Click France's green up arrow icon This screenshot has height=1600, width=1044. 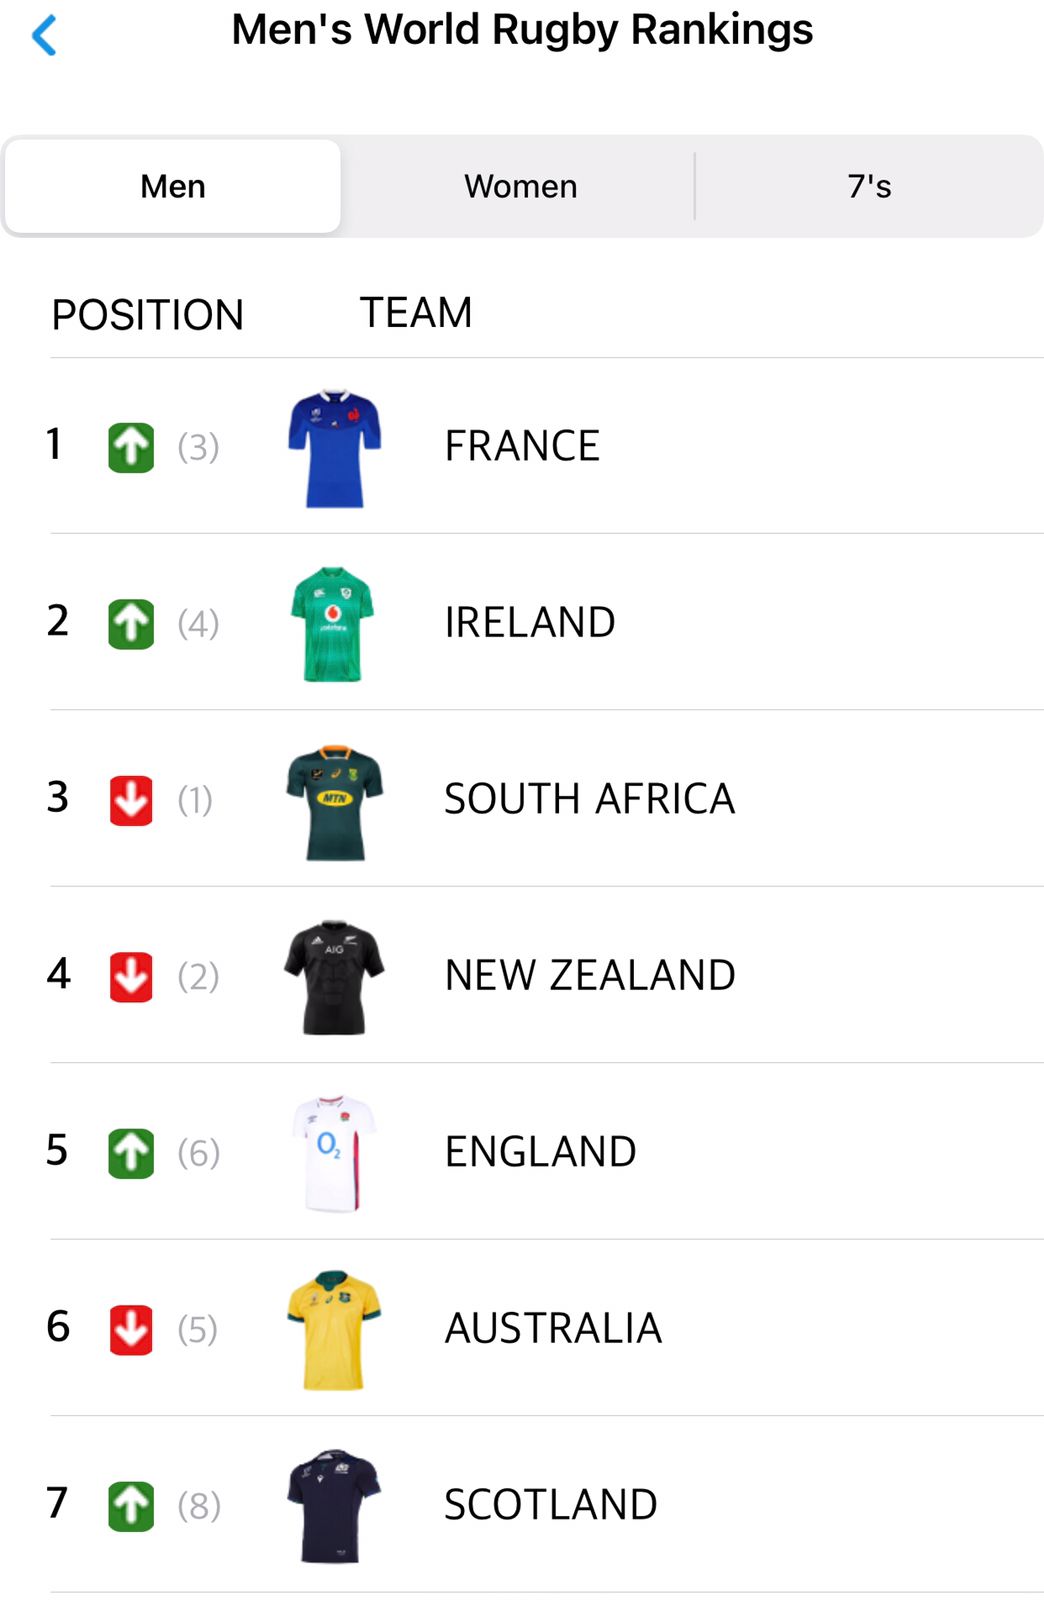point(131,447)
